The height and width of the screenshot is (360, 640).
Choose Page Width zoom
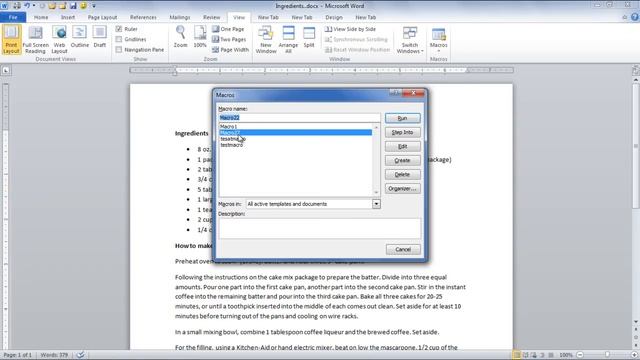[x=230, y=49]
